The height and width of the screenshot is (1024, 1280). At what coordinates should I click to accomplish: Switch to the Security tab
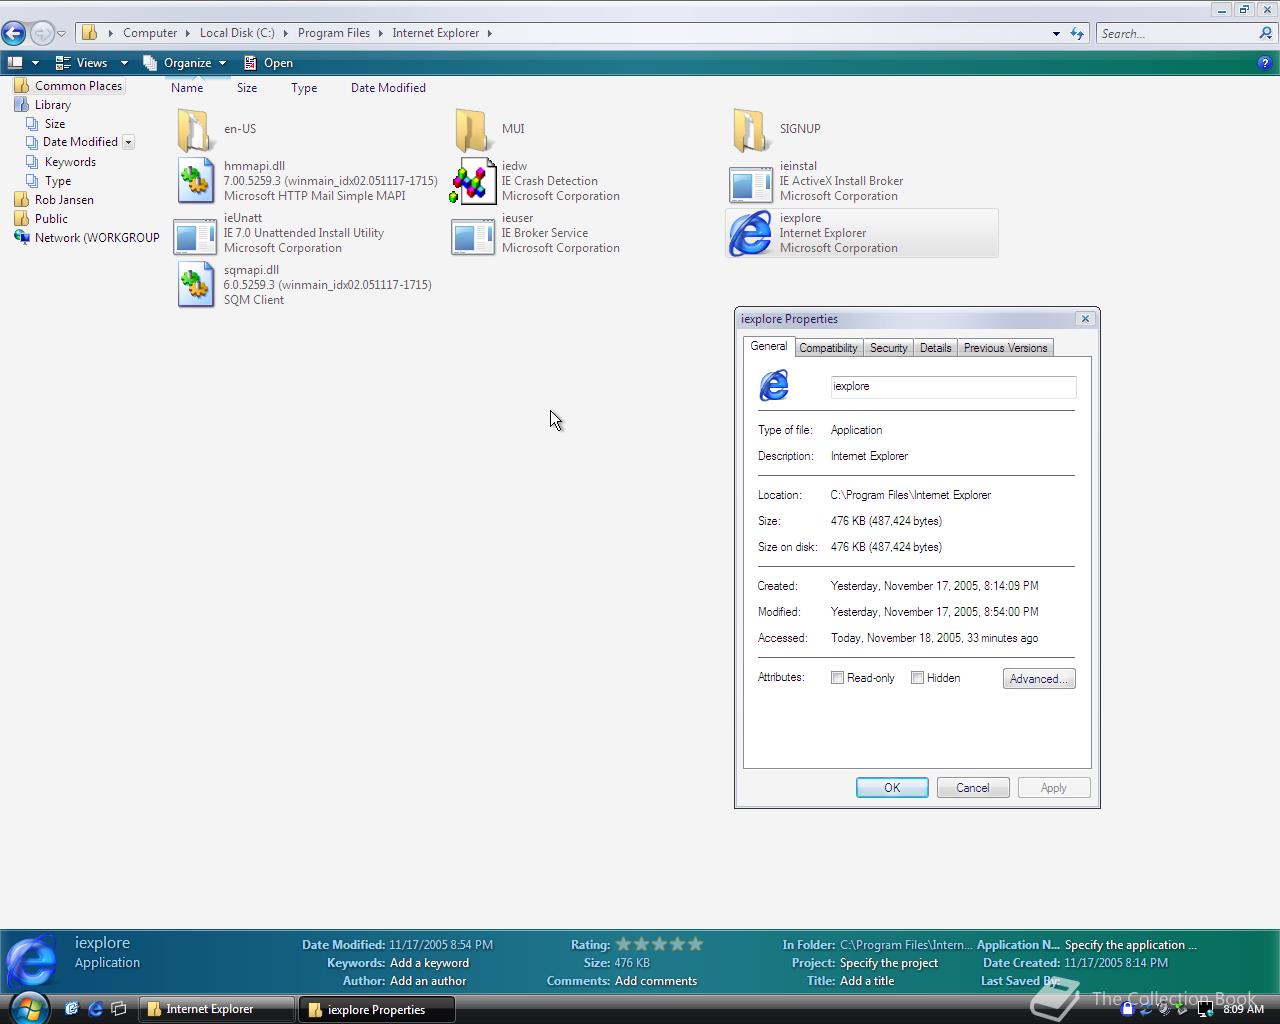coord(888,348)
